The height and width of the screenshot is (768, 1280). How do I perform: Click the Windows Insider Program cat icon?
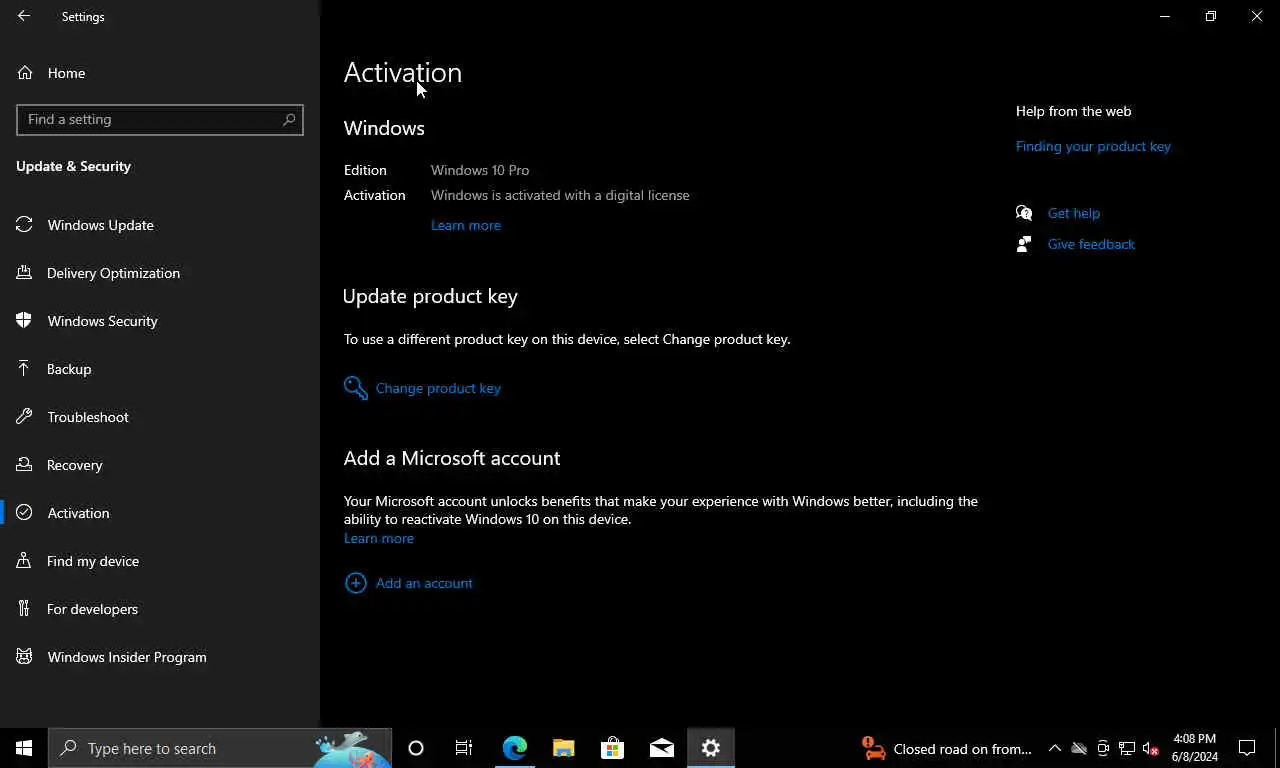click(x=25, y=657)
